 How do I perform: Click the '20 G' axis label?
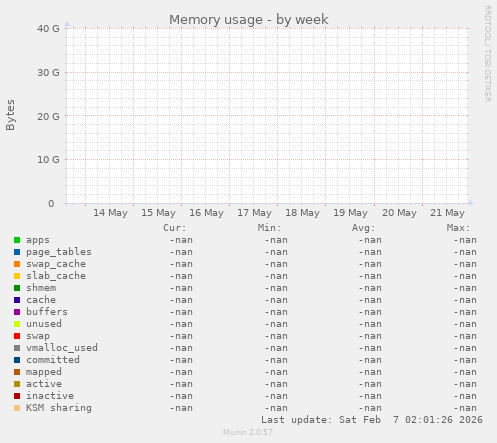pyautogui.click(x=48, y=117)
